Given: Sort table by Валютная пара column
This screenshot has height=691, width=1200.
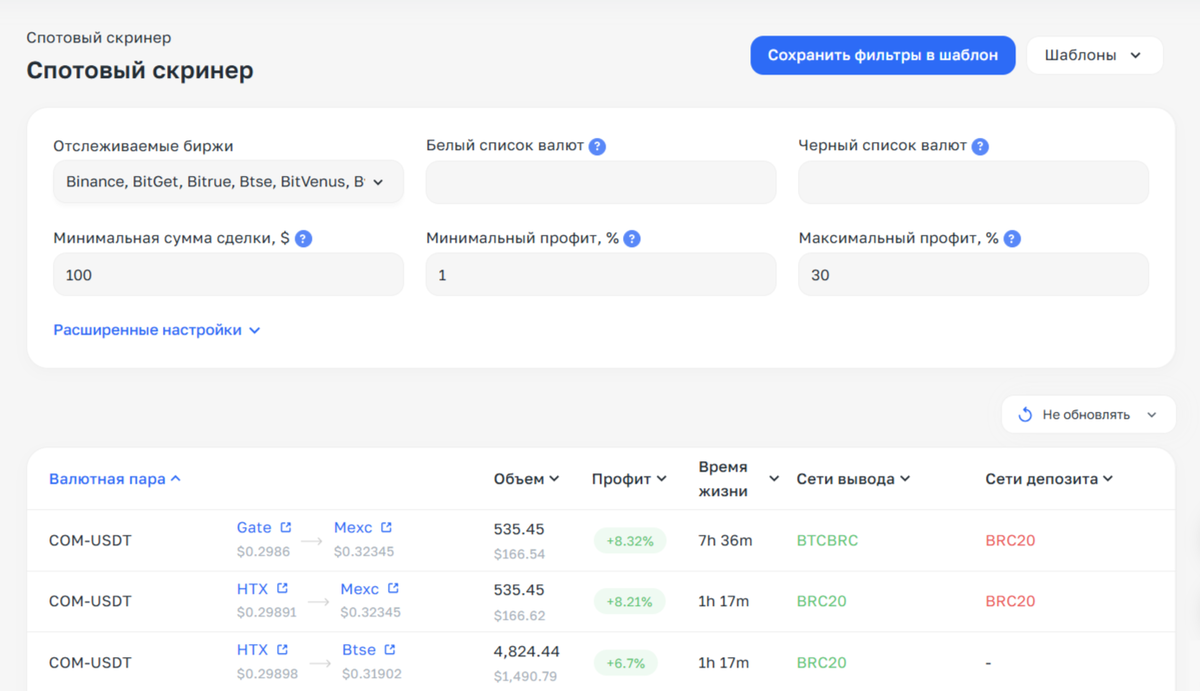Looking at the screenshot, I should (114, 479).
